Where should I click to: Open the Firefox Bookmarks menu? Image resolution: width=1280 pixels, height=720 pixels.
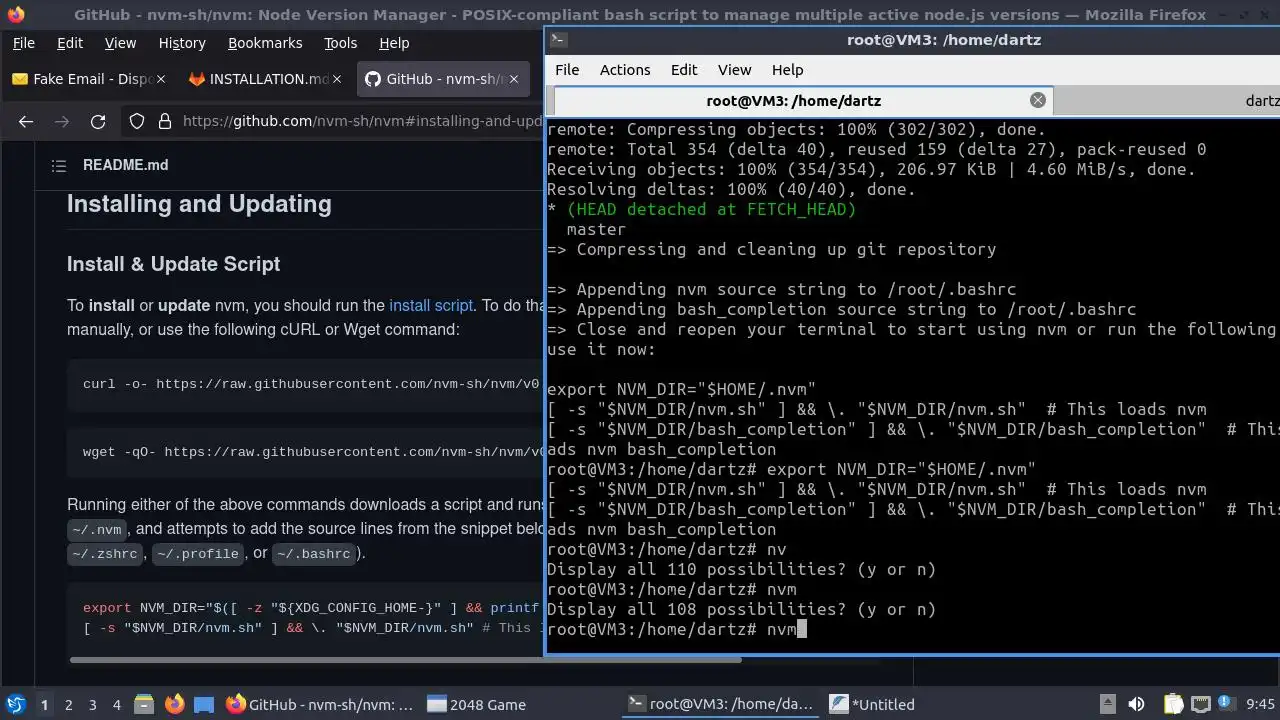(265, 43)
